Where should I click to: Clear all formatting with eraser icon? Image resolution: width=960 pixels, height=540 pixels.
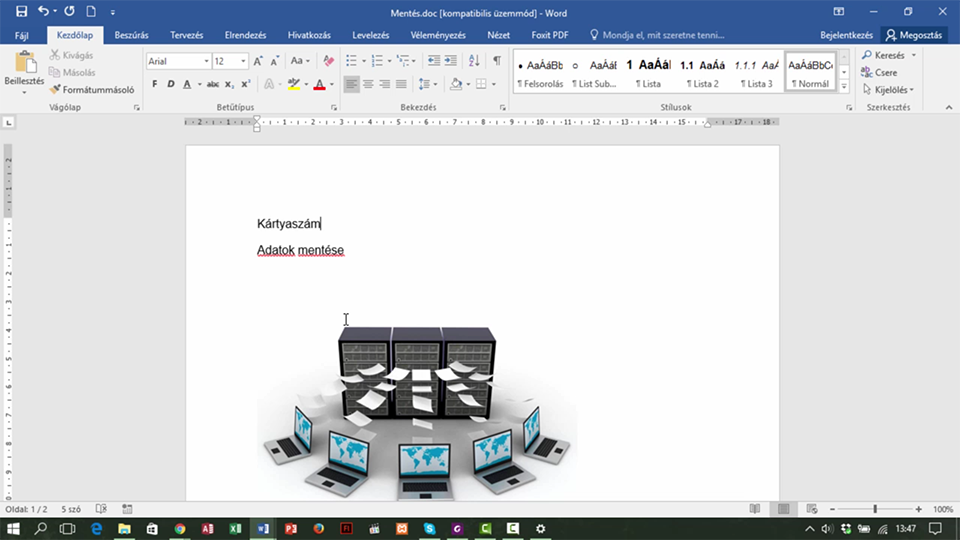[329, 61]
